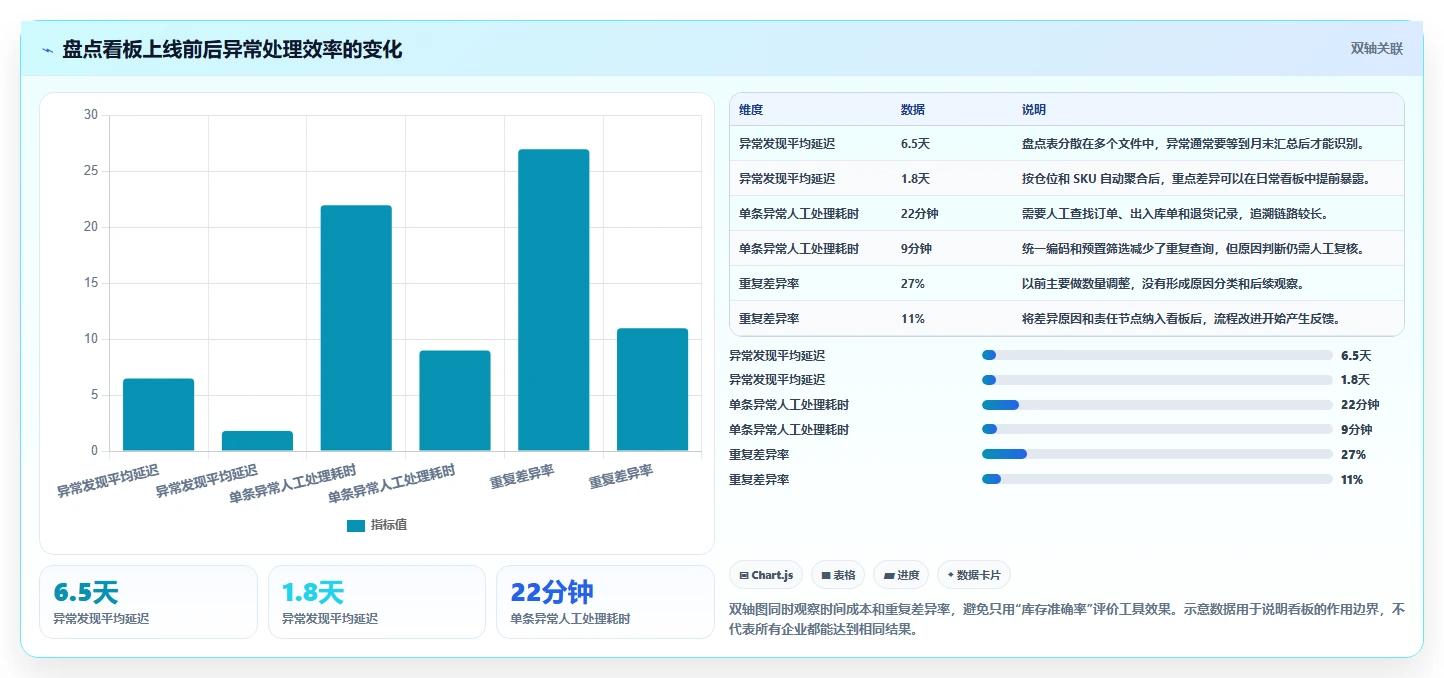The image size is (1444, 678).
Task: Click the 维度 table column header
Action: 751,110
